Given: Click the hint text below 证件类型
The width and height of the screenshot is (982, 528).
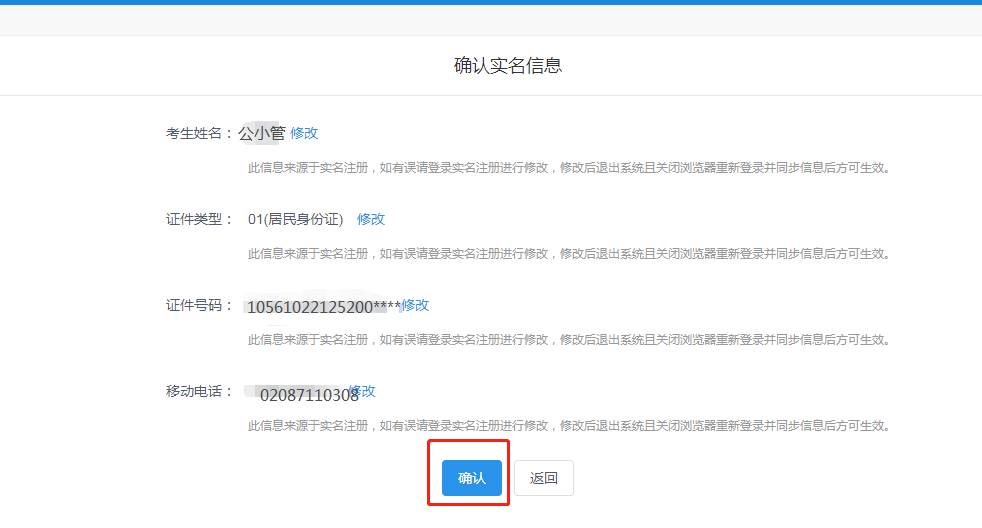Looking at the screenshot, I should pyautogui.click(x=568, y=254).
